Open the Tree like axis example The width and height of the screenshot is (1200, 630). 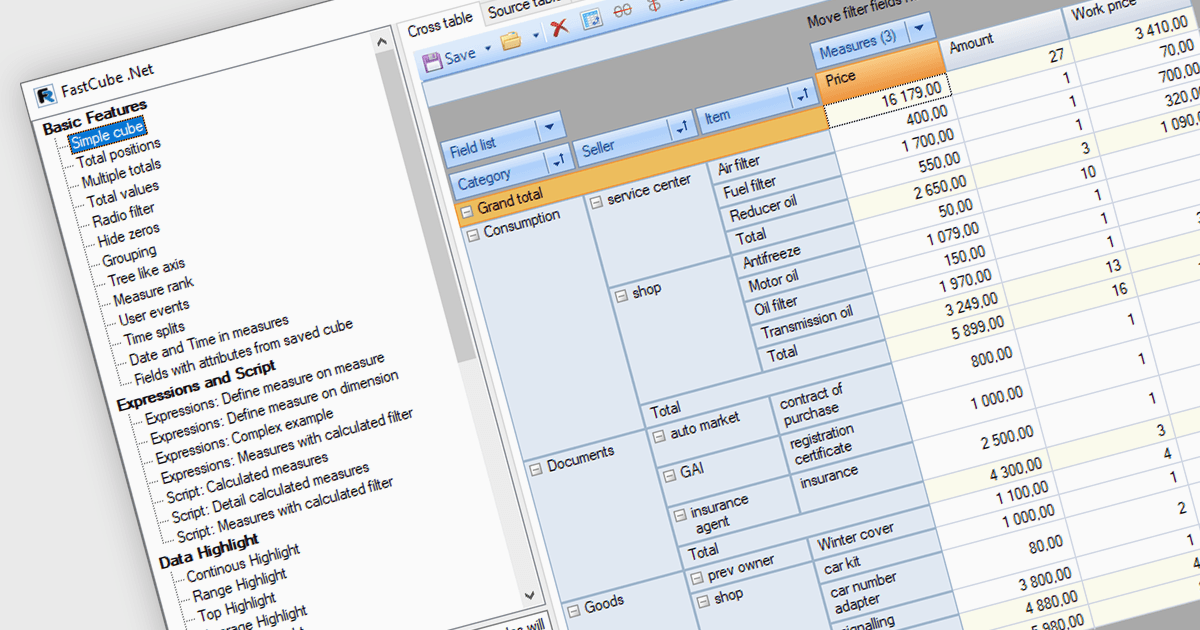pos(146,273)
